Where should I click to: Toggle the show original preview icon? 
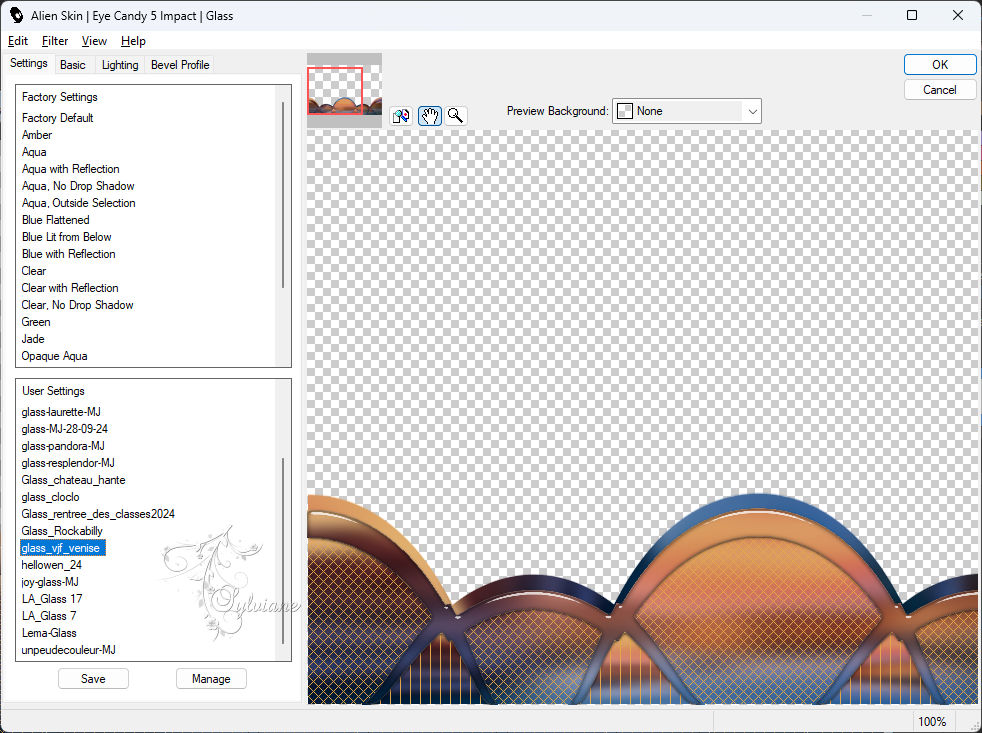point(401,116)
